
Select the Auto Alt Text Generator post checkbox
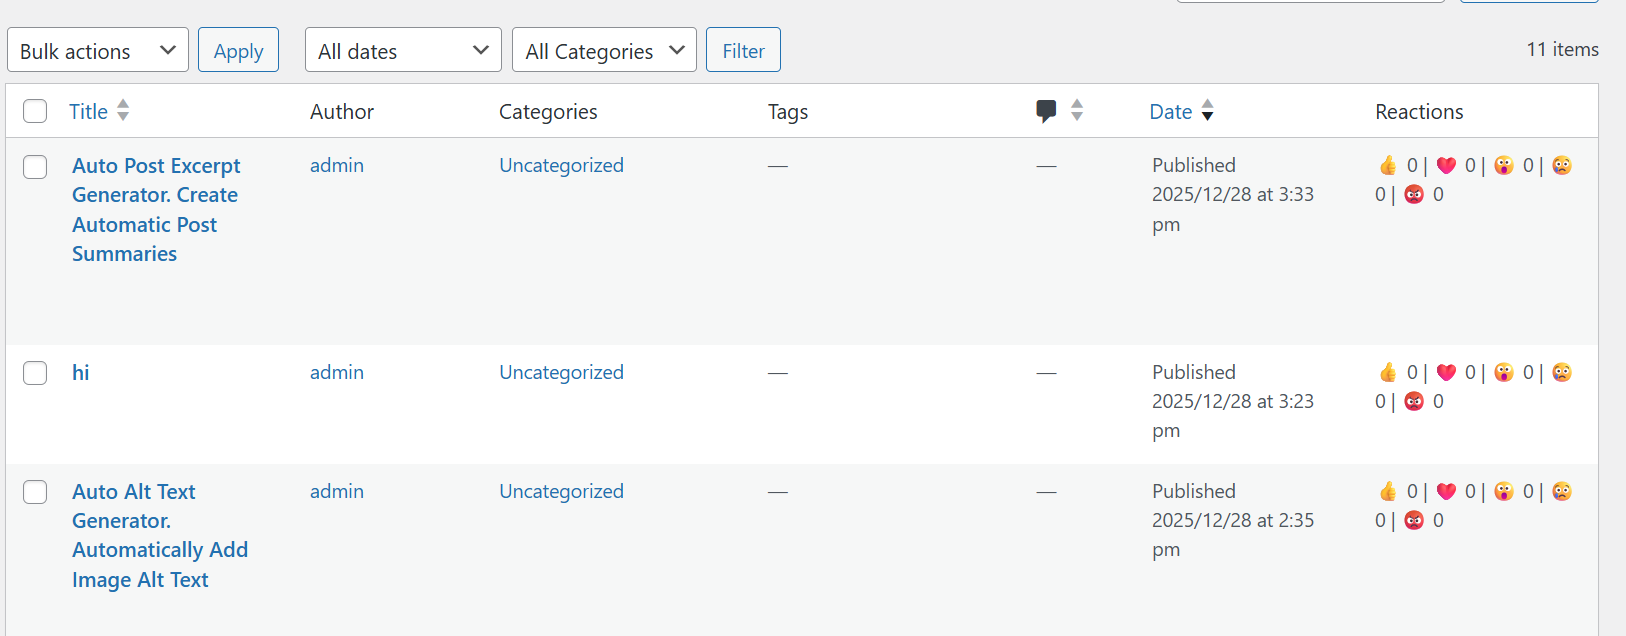(x=35, y=492)
